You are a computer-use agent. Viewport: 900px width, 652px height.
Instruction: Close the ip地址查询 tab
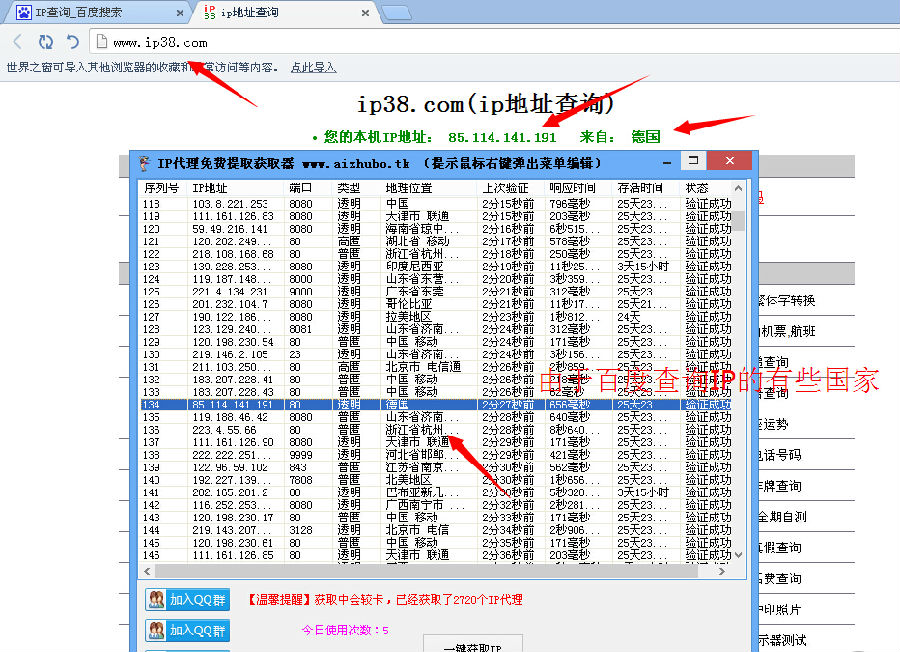click(x=365, y=13)
